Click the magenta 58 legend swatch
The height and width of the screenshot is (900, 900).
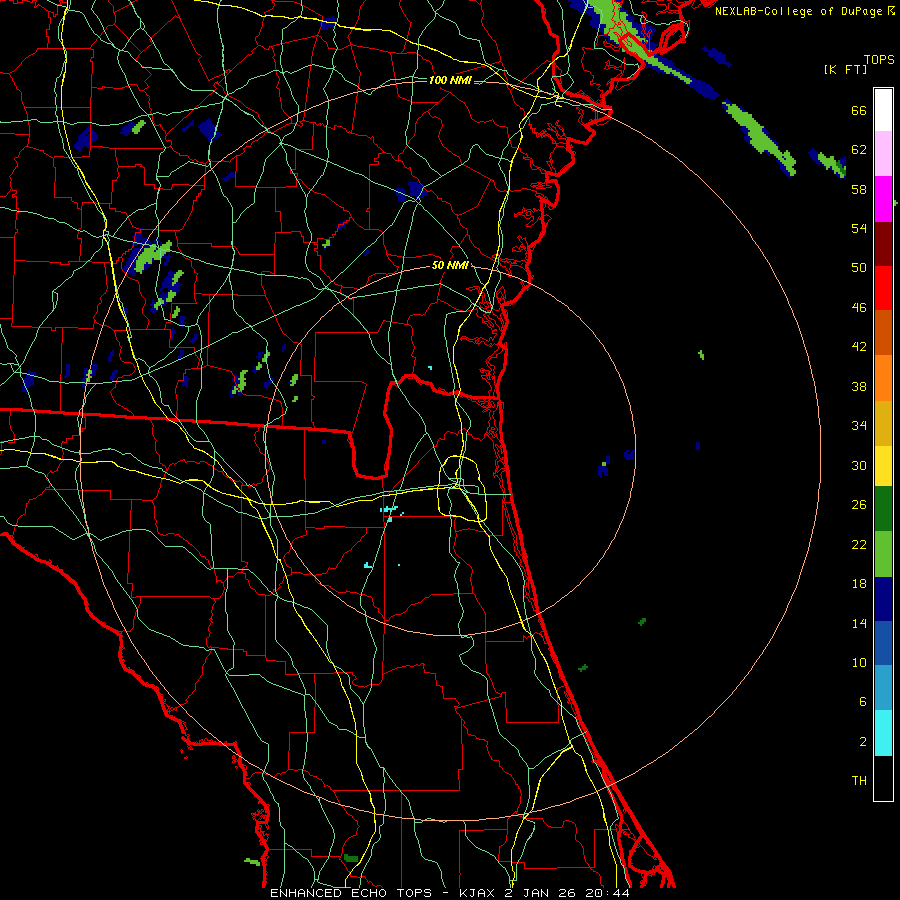[x=883, y=199]
